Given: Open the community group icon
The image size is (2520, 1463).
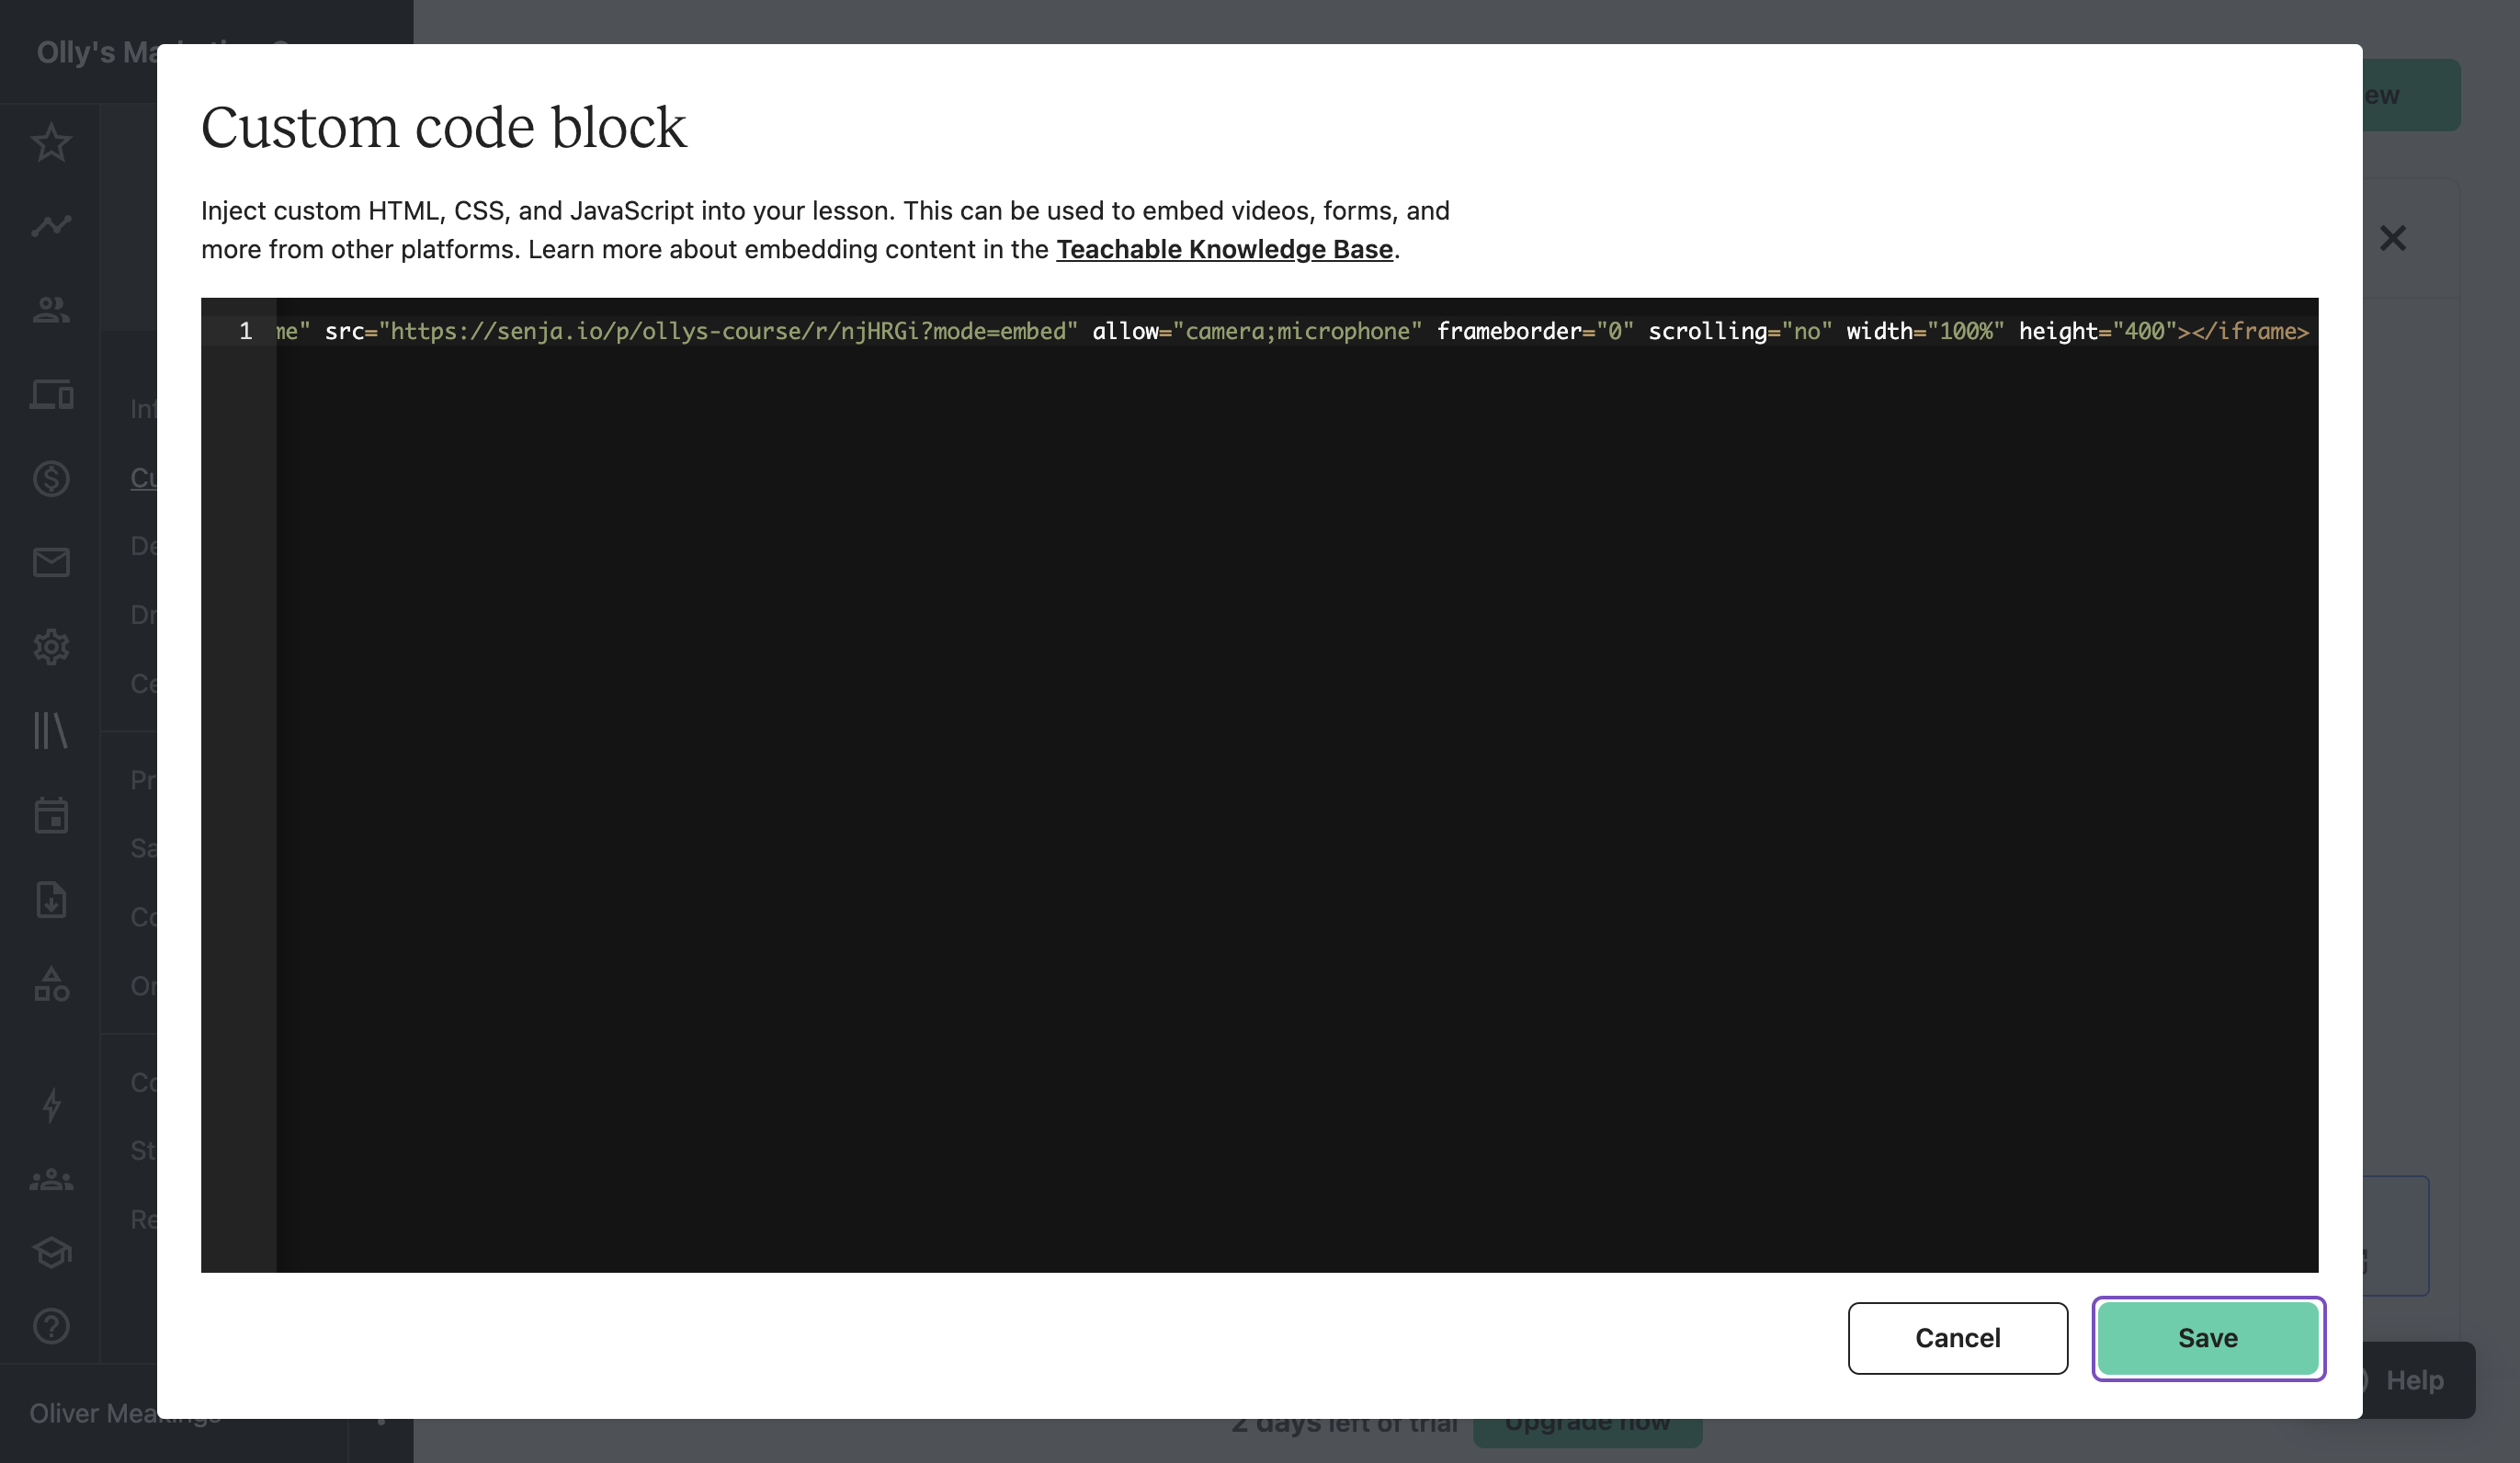Looking at the screenshot, I should point(51,1180).
